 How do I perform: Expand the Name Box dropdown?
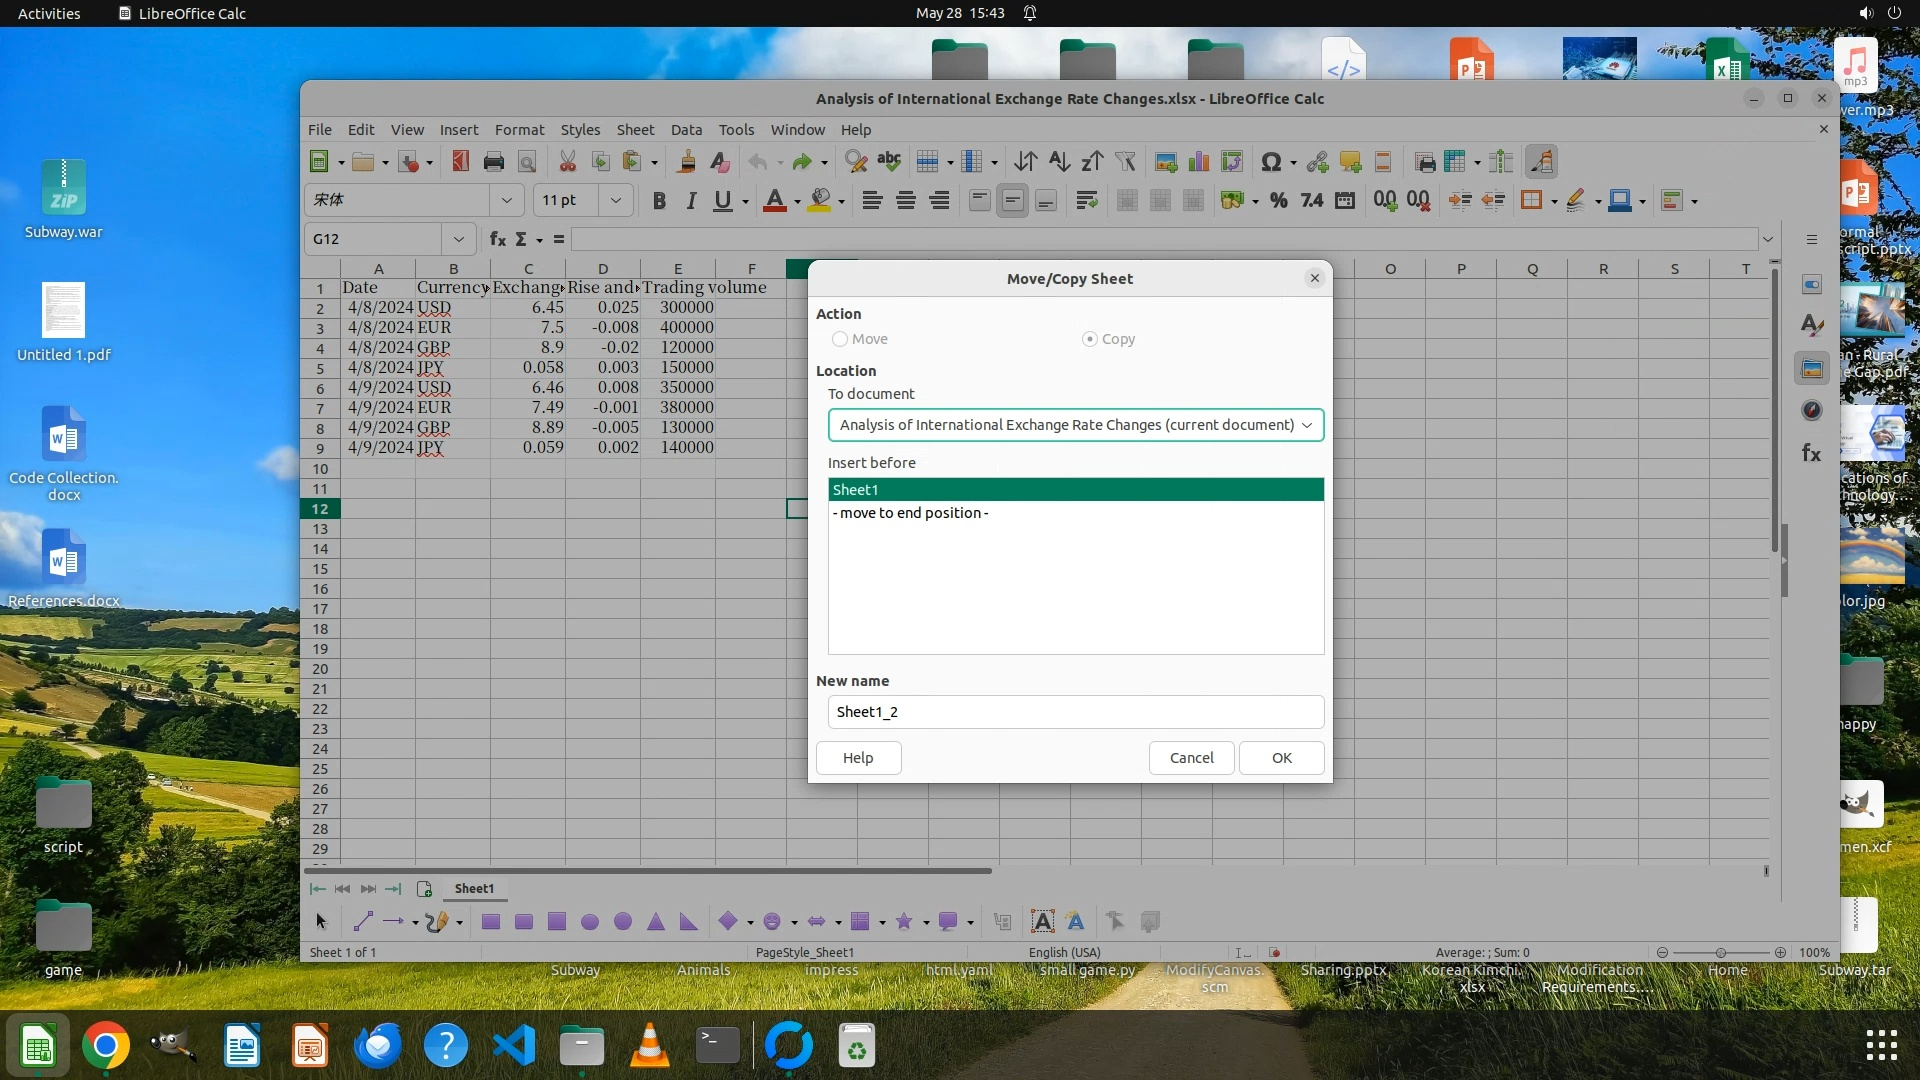click(x=458, y=239)
